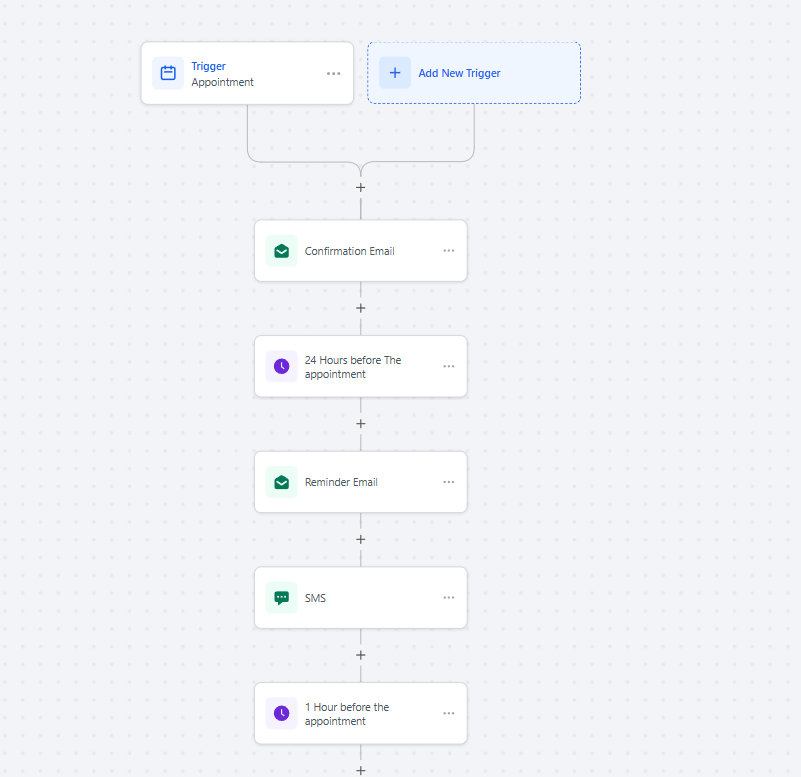
Task: Open Reminder Email three-dot menu
Action: [x=449, y=482]
